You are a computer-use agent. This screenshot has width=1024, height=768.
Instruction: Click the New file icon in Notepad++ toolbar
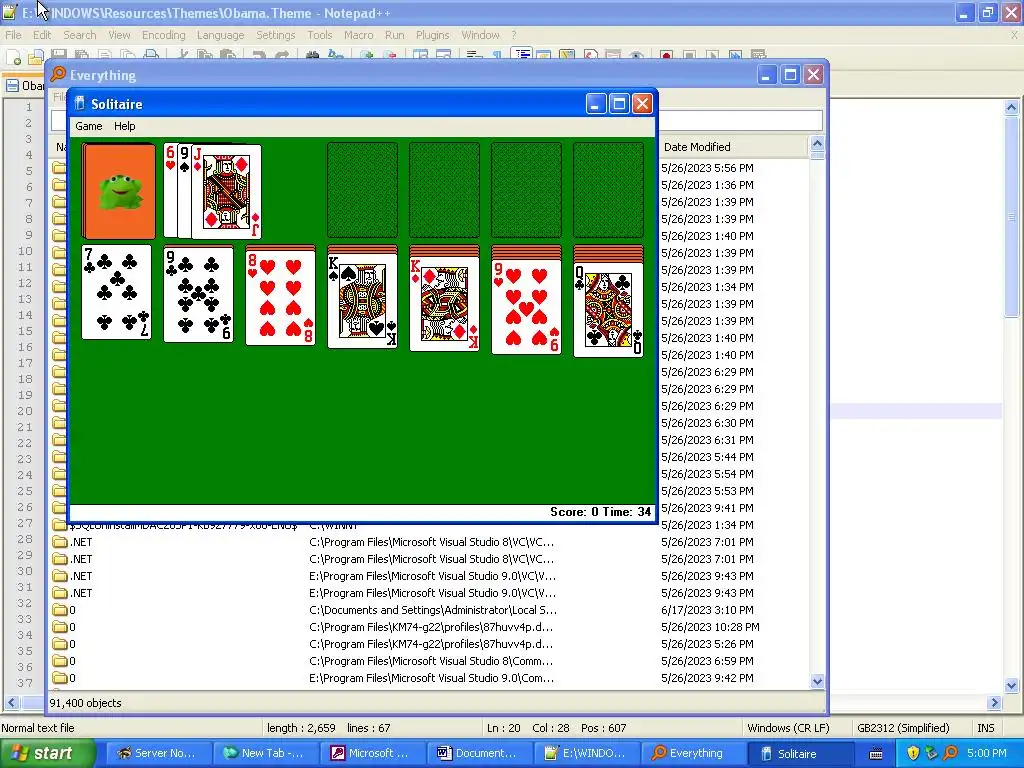pos(13,57)
